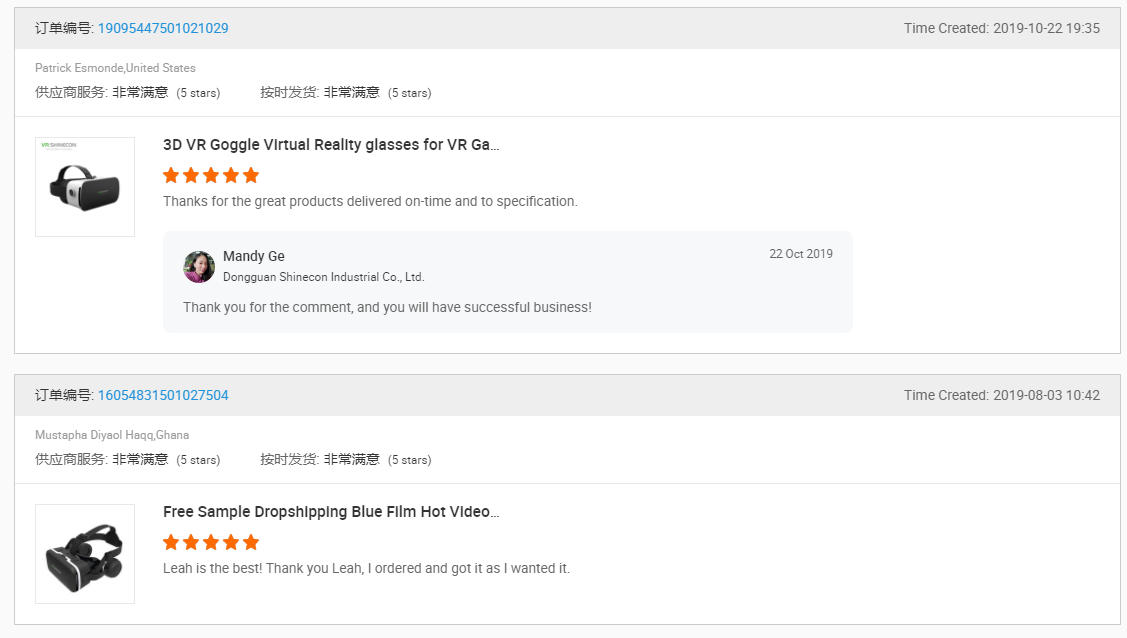Open order number 16054831501027504 link
1127x638 pixels.
pos(163,395)
